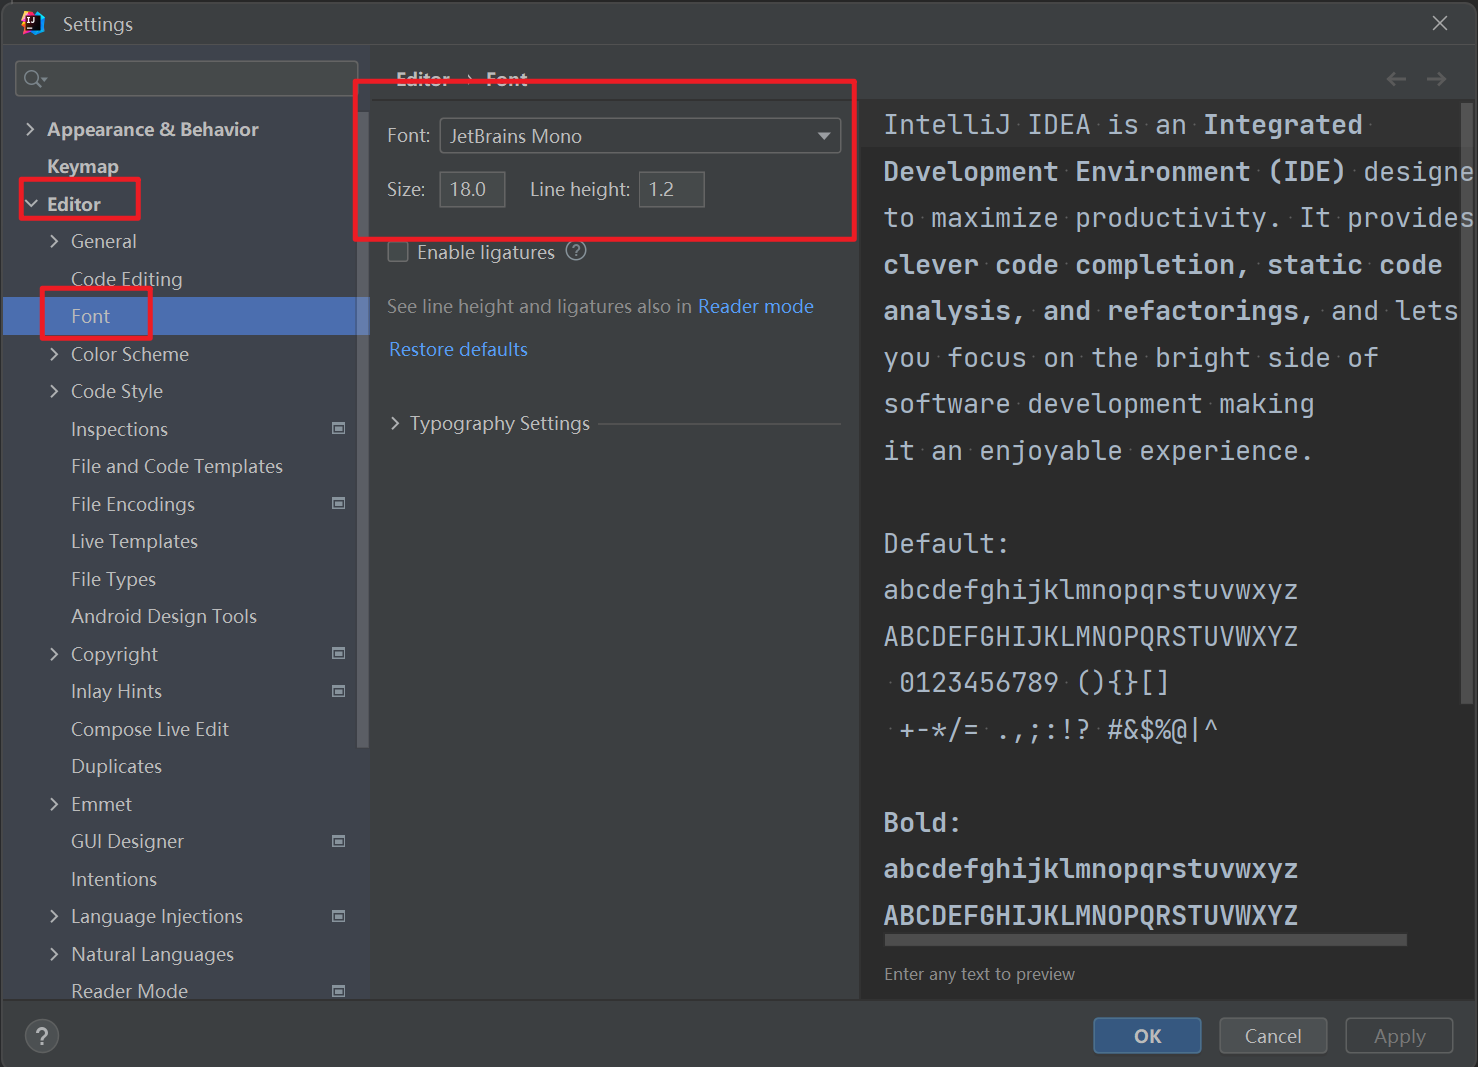Click the font preview vertical scrollbar
Viewport: 1478px width, 1067px height.
click(x=1468, y=403)
